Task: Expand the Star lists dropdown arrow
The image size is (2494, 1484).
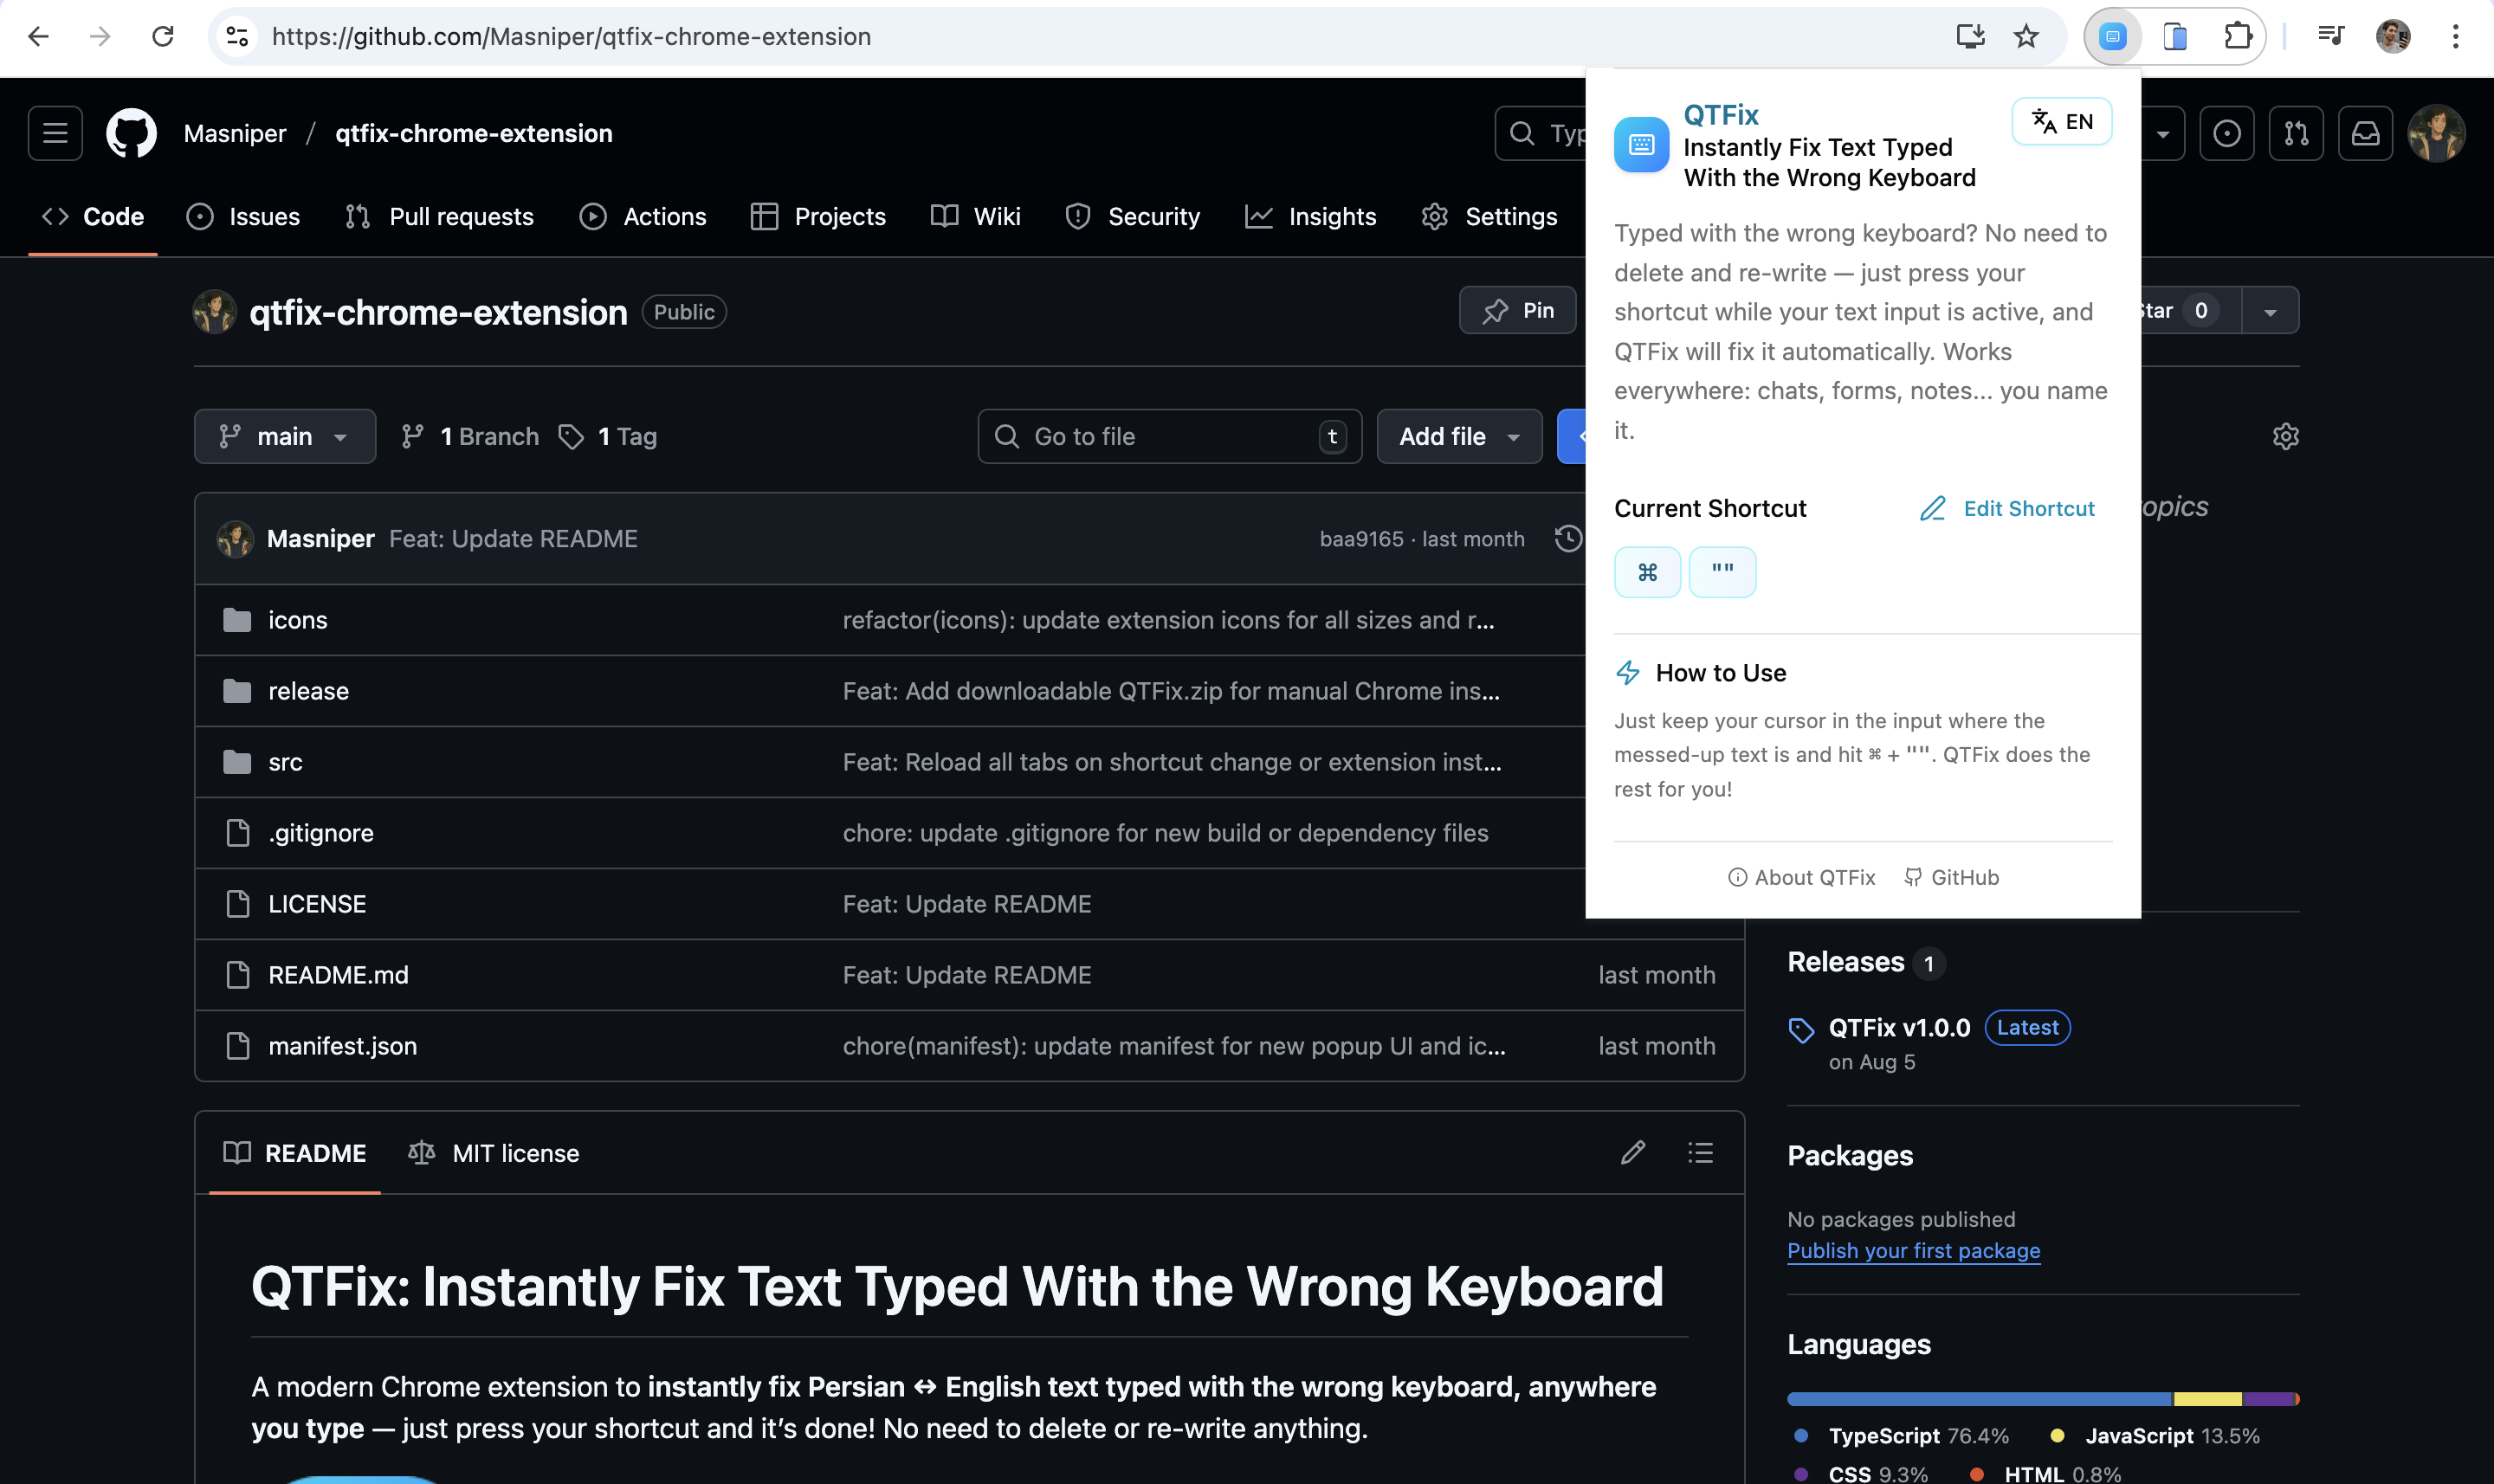Action: coord(2270,312)
